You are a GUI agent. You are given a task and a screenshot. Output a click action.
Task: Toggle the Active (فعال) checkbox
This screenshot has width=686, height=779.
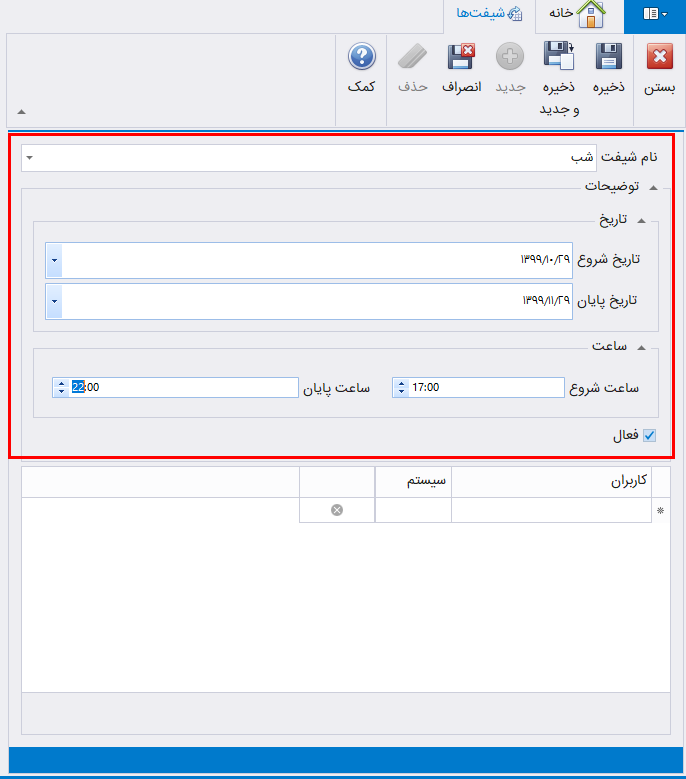tap(649, 435)
